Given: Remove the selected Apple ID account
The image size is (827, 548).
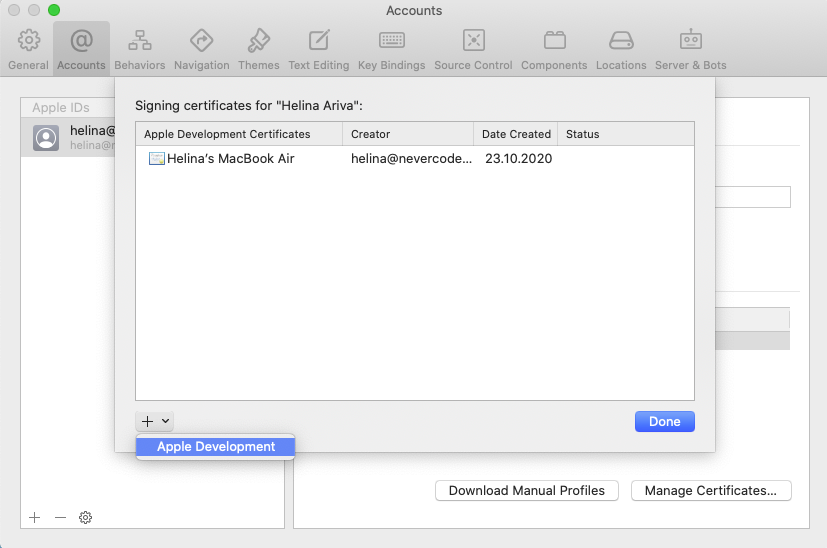Looking at the screenshot, I should pos(60,517).
